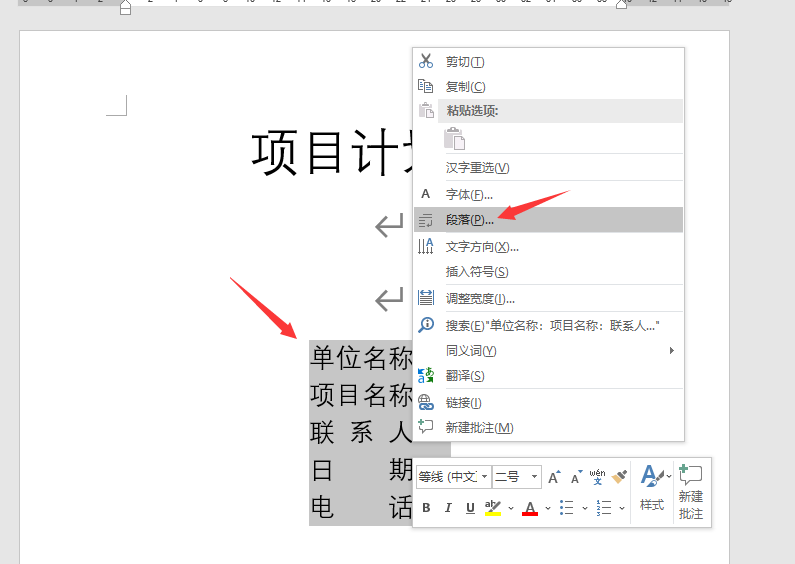
Task: Choose 新建批注(M) menu item
Action: pyautogui.click(x=549, y=428)
